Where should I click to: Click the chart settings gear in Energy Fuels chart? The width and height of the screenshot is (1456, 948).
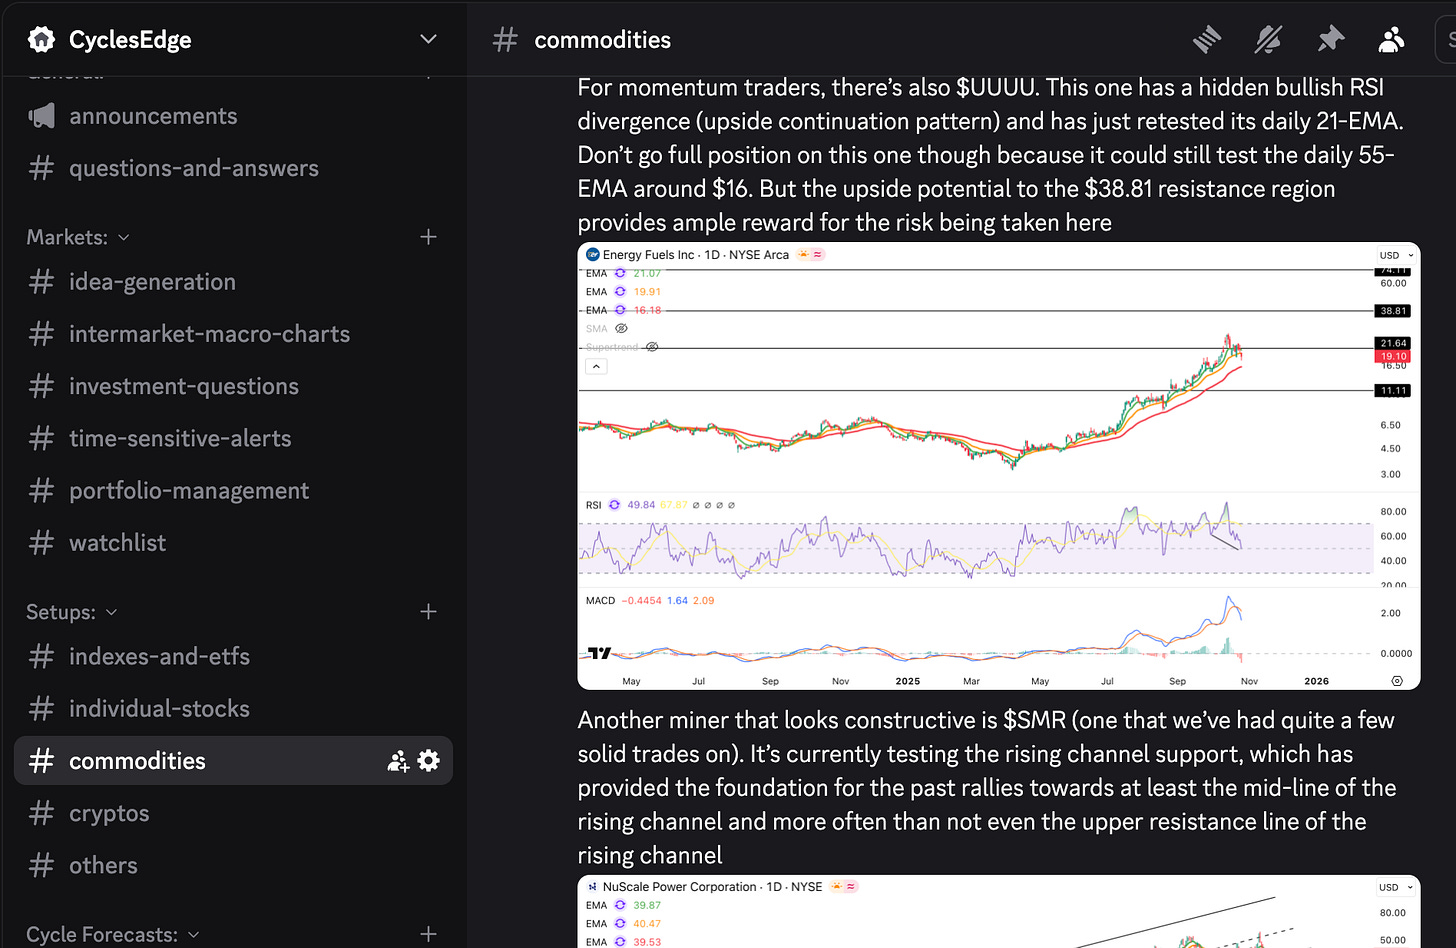coord(1397,681)
